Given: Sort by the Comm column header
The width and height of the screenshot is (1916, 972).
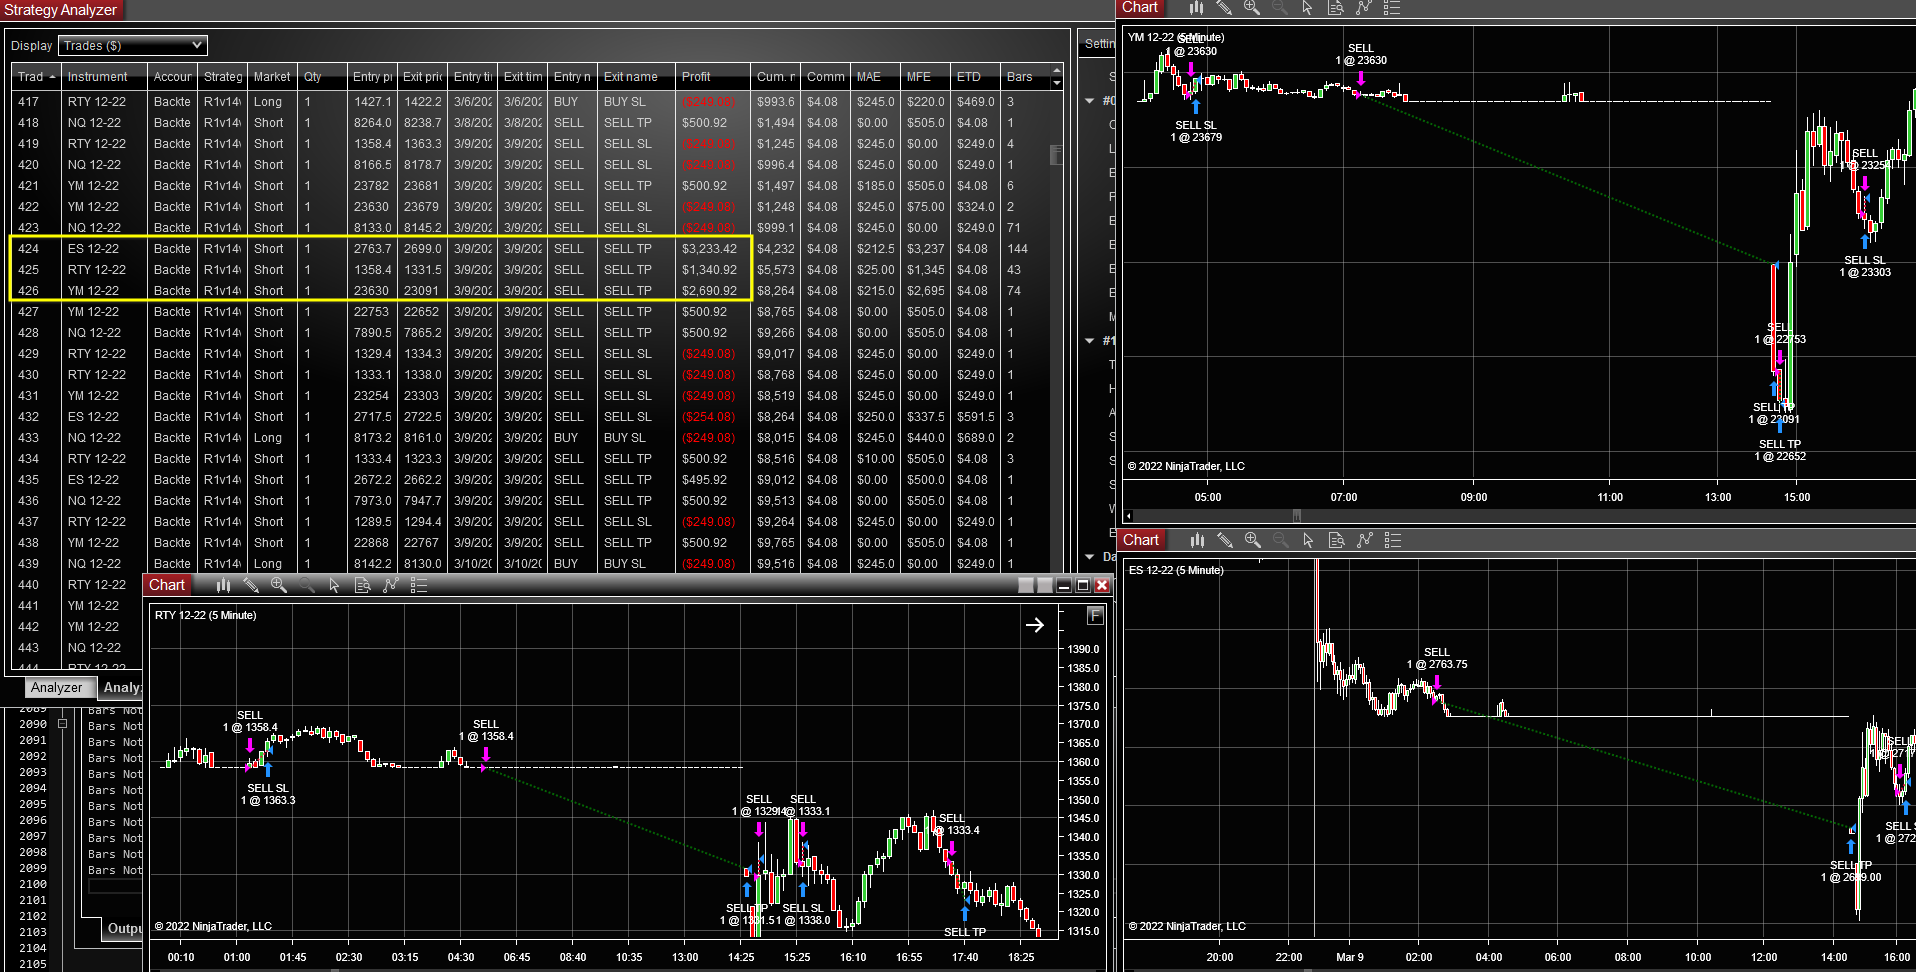Looking at the screenshot, I should click(826, 77).
